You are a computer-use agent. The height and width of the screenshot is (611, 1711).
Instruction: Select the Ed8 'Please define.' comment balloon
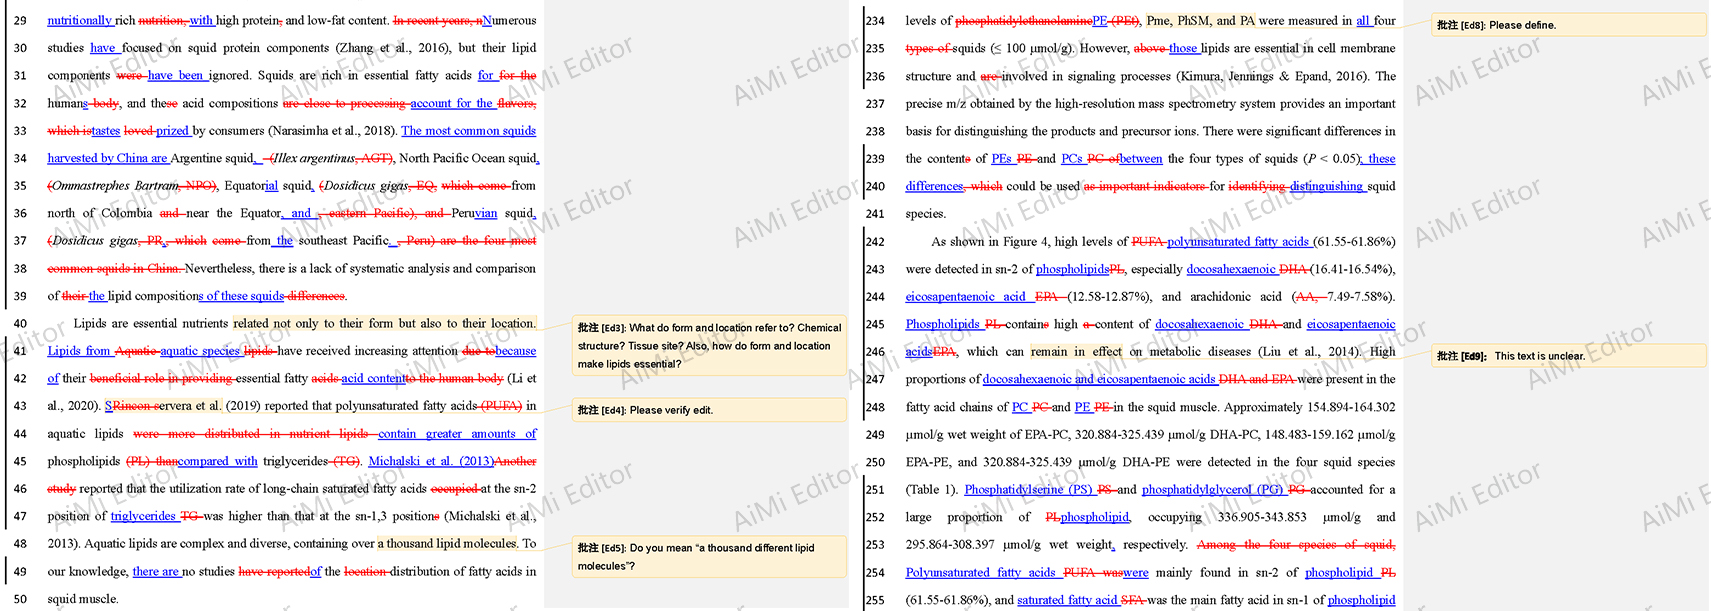pos(1568,25)
